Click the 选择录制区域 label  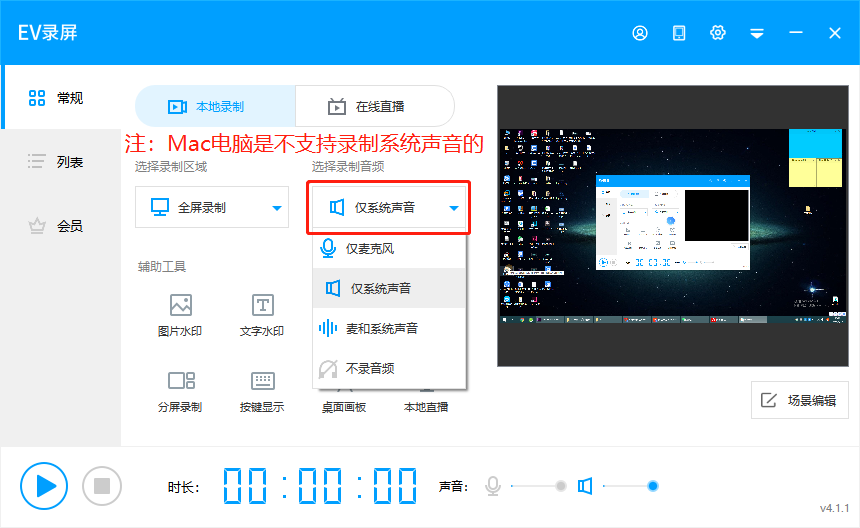tap(171, 167)
